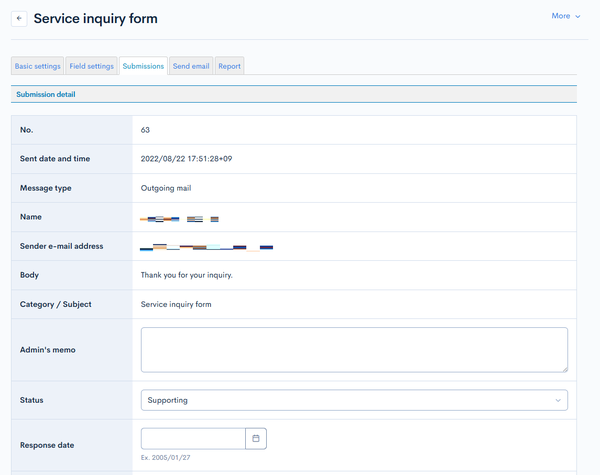
Task: Click the Outgoing mail message type value
Action: click(166, 188)
